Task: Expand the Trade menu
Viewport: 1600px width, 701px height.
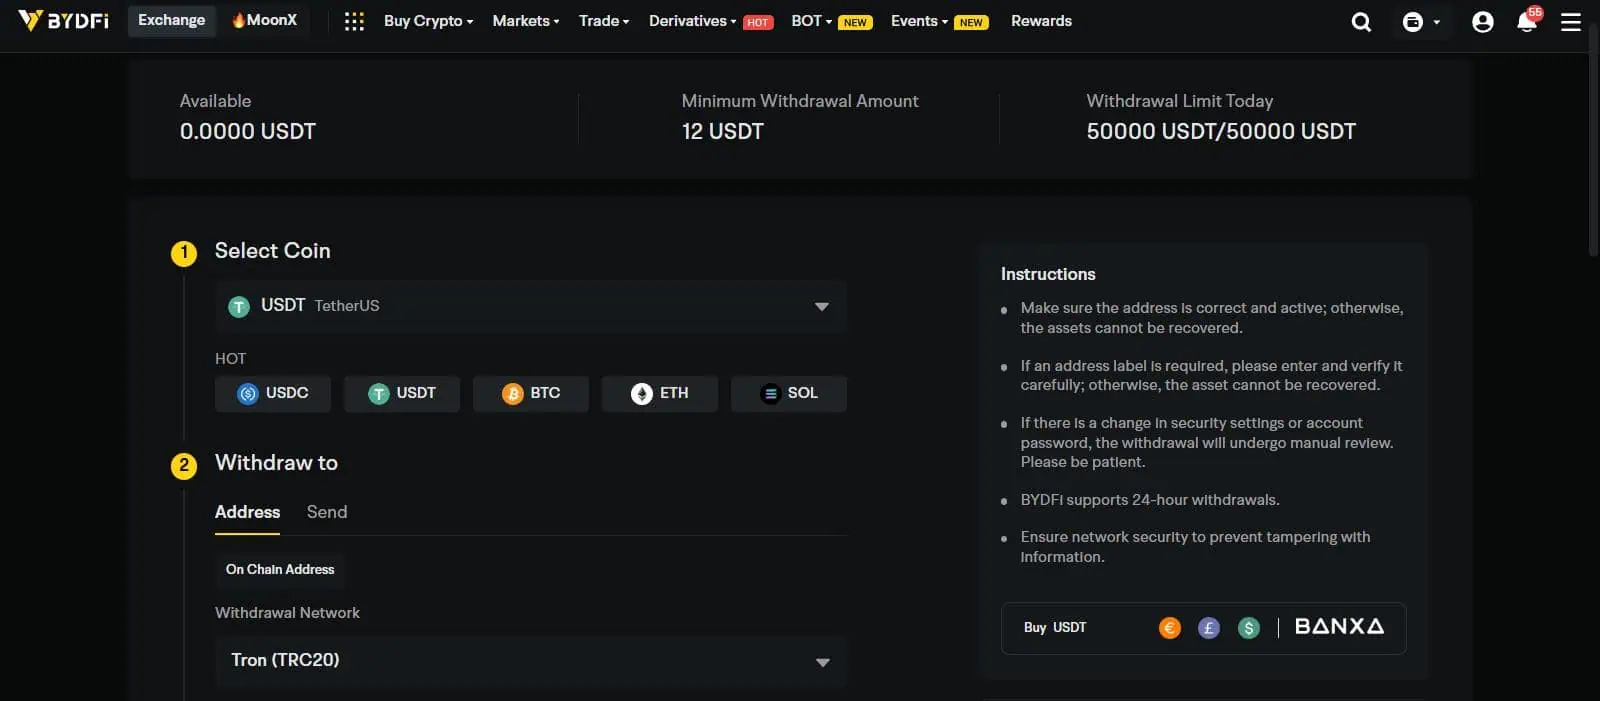Action: 604,21
